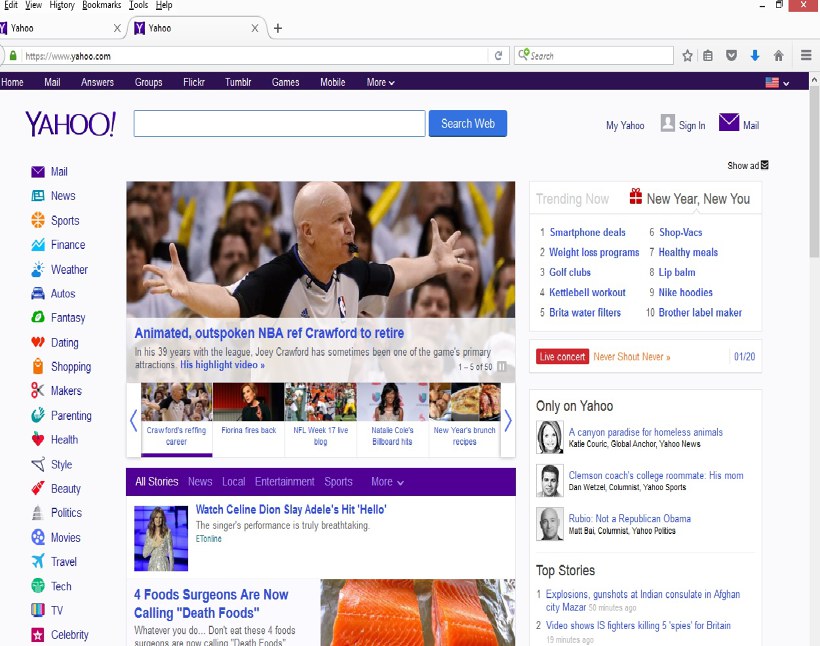Pause the featured story slideshow
Screen dimensions: 820x646
pos(502,366)
